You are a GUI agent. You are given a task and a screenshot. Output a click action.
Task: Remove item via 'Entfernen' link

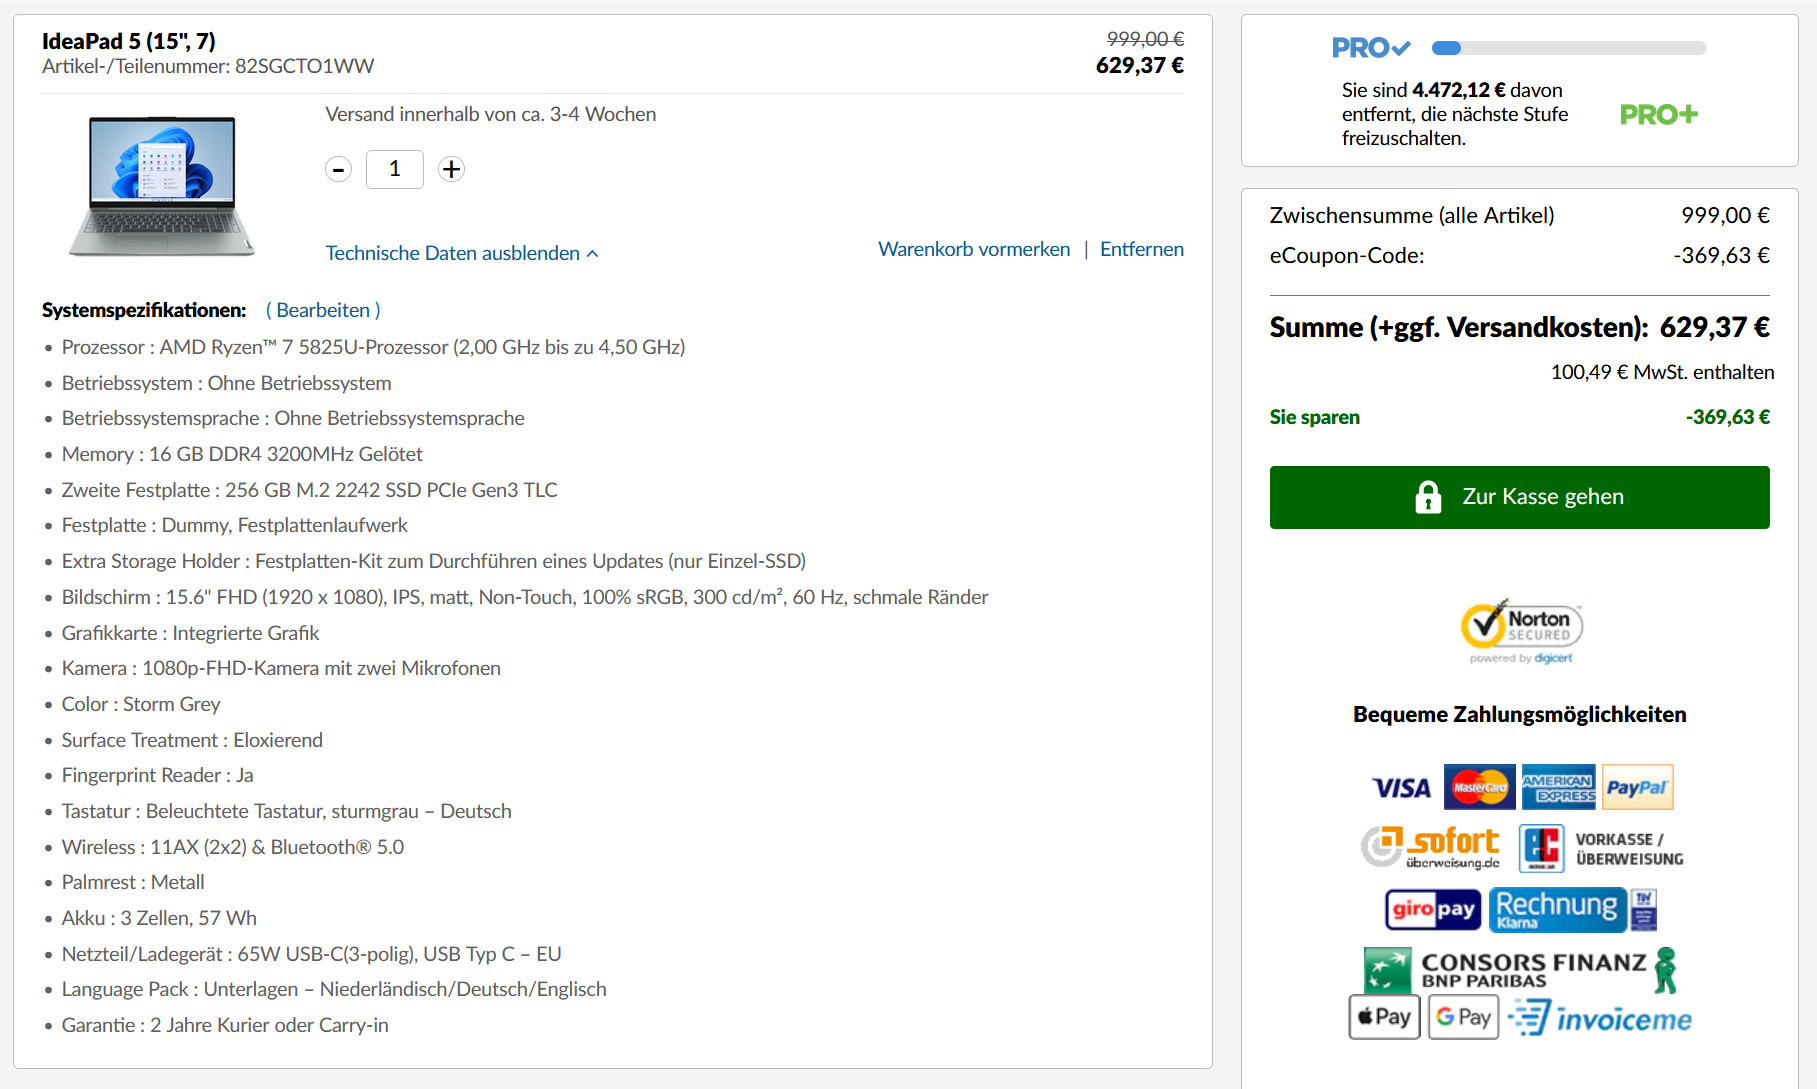(1142, 249)
